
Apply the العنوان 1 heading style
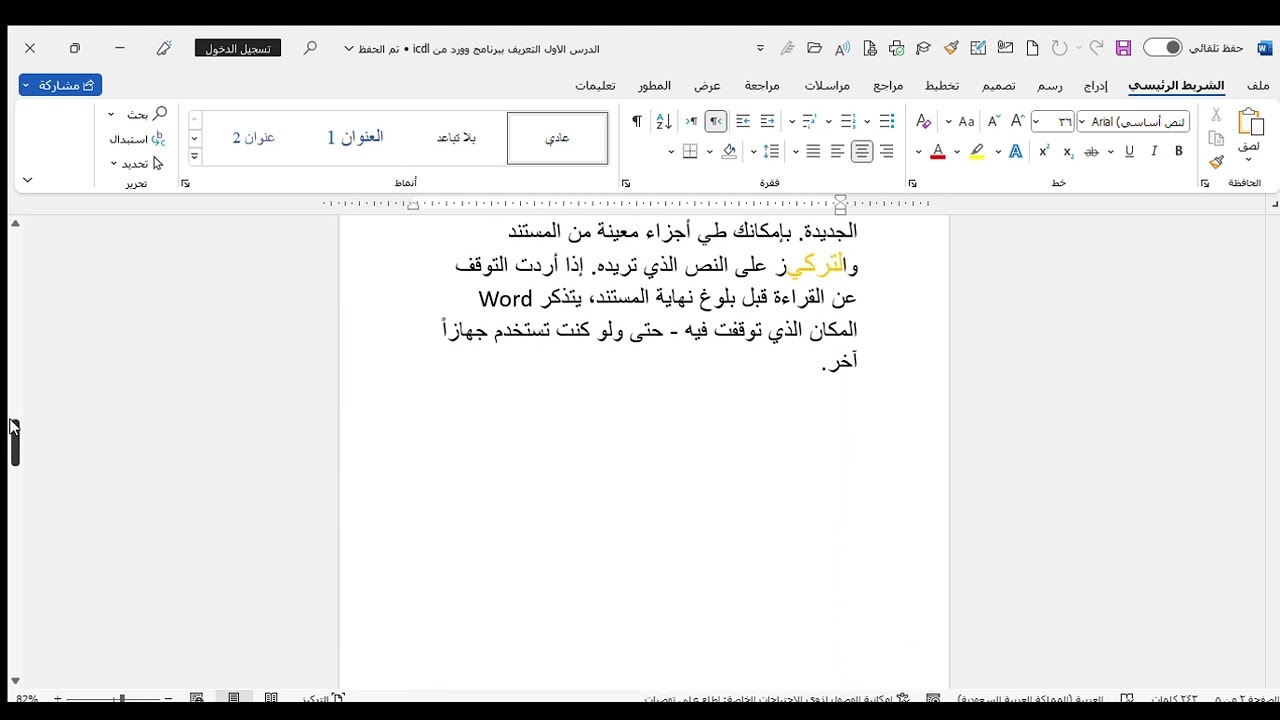355,138
